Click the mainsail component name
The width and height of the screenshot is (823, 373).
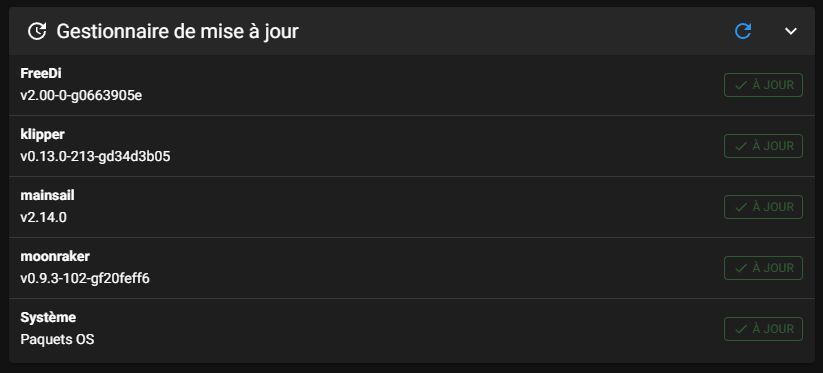tap(47, 196)
